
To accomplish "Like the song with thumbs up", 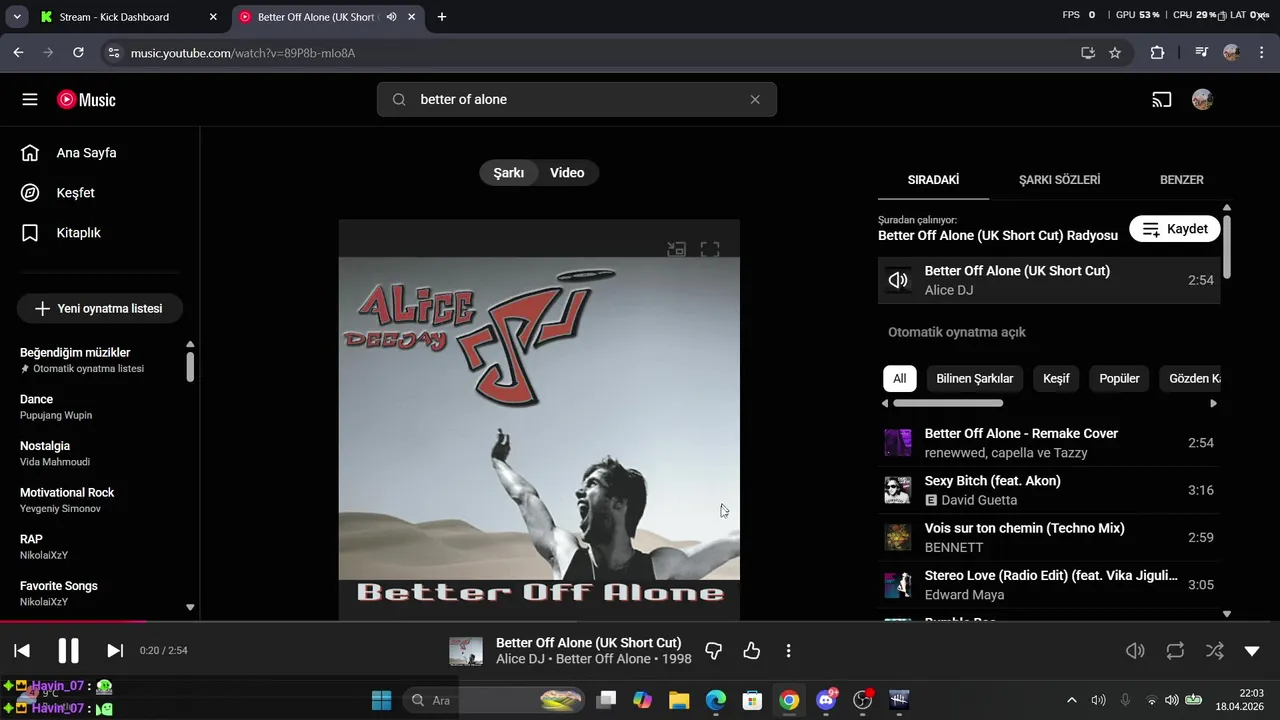I will (x=752, y=651).
